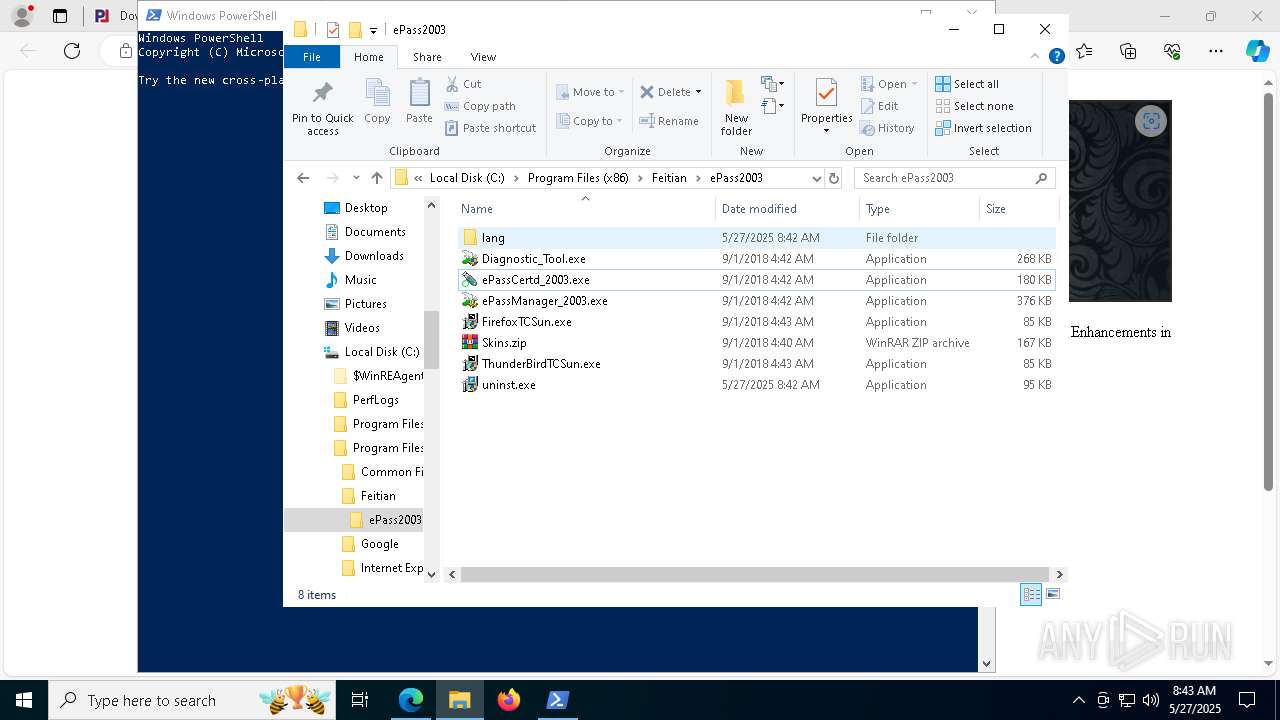The width and height of the screenshot is (1280, 720).
Task: Click Copy path in Clipboard group
Action: coord(480,106)
